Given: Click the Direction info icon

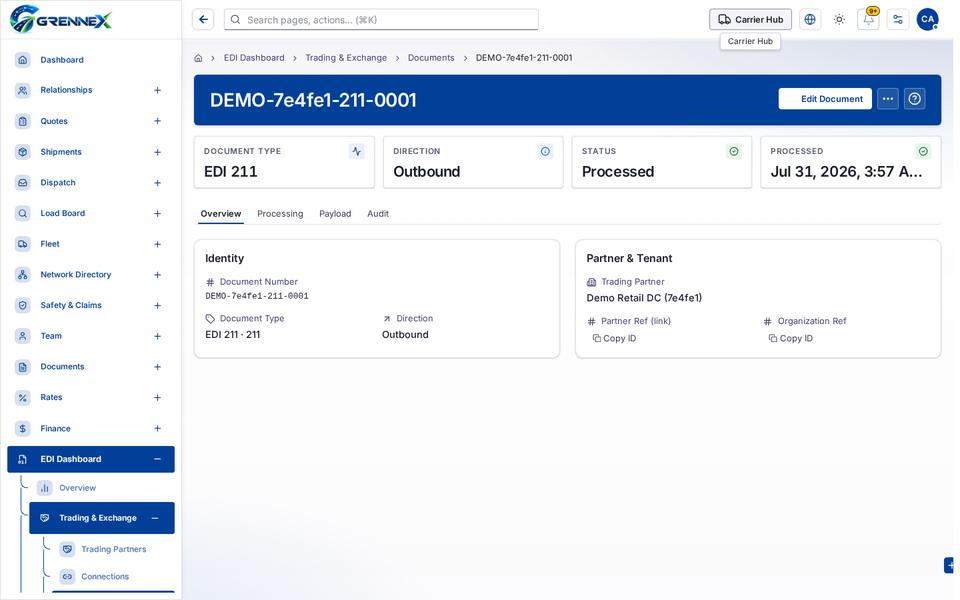Looking at the screenshot, I should [x=545, y=151].
